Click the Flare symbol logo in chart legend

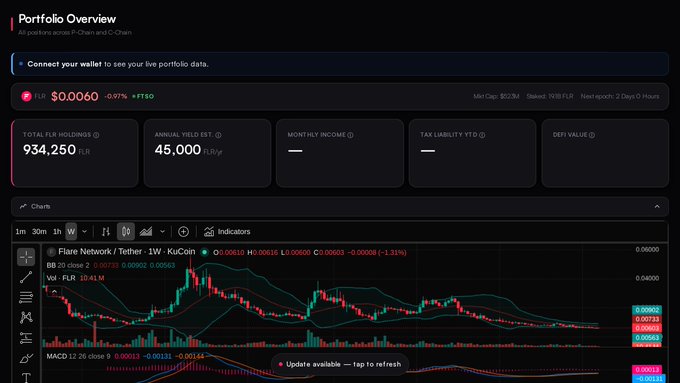[x=51, y=252]
